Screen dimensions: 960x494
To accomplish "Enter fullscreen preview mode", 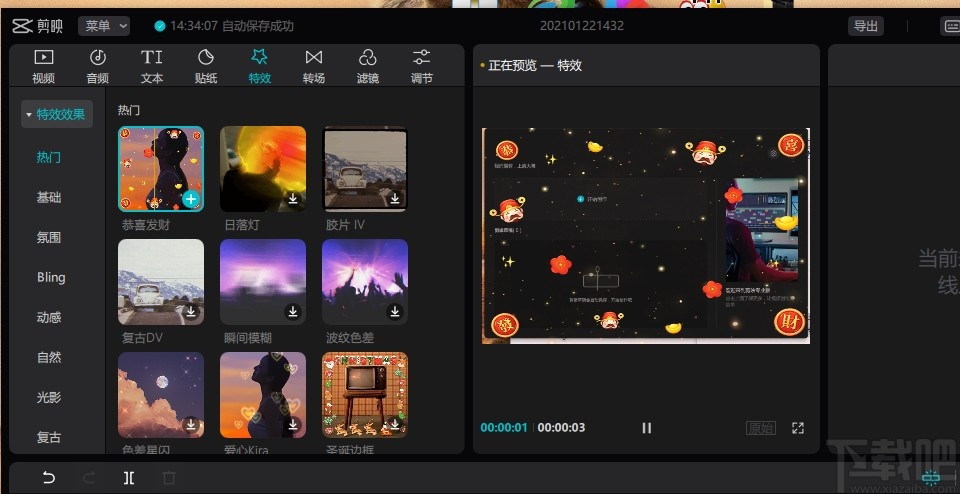I will point(798,428).
